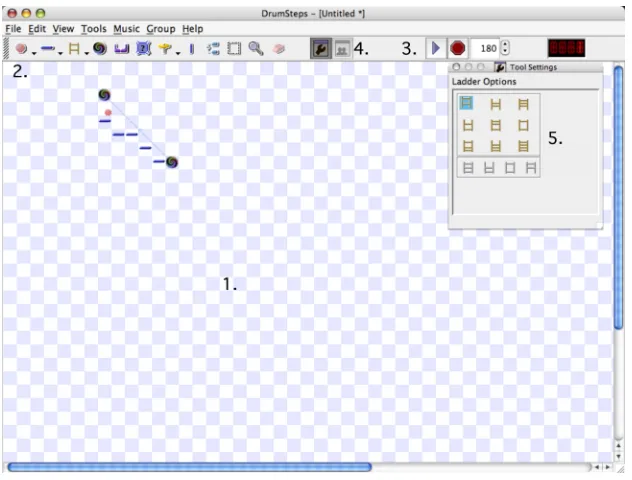632x480 pixels.
Task: Select the ladder tool in toolbar
Action: (74, 48)
